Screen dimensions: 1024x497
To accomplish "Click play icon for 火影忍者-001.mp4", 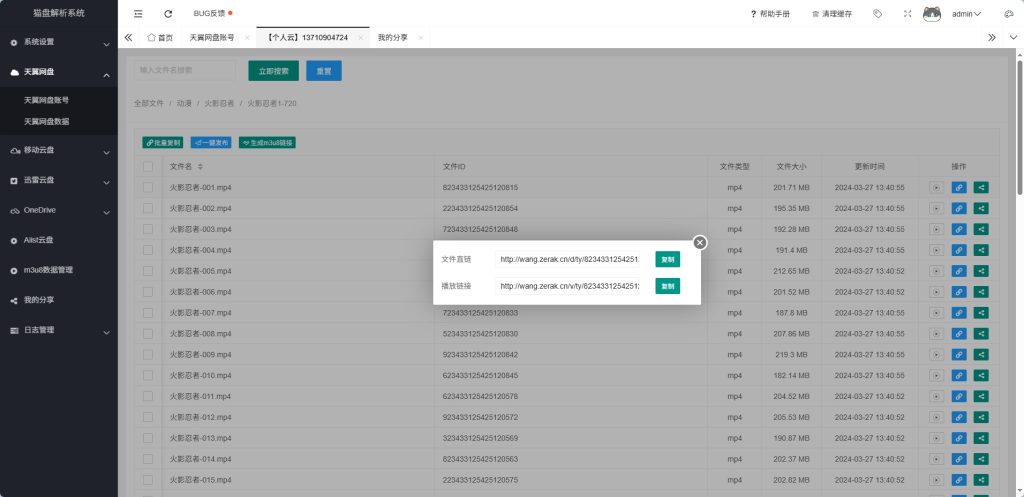I will click(936, 187).
